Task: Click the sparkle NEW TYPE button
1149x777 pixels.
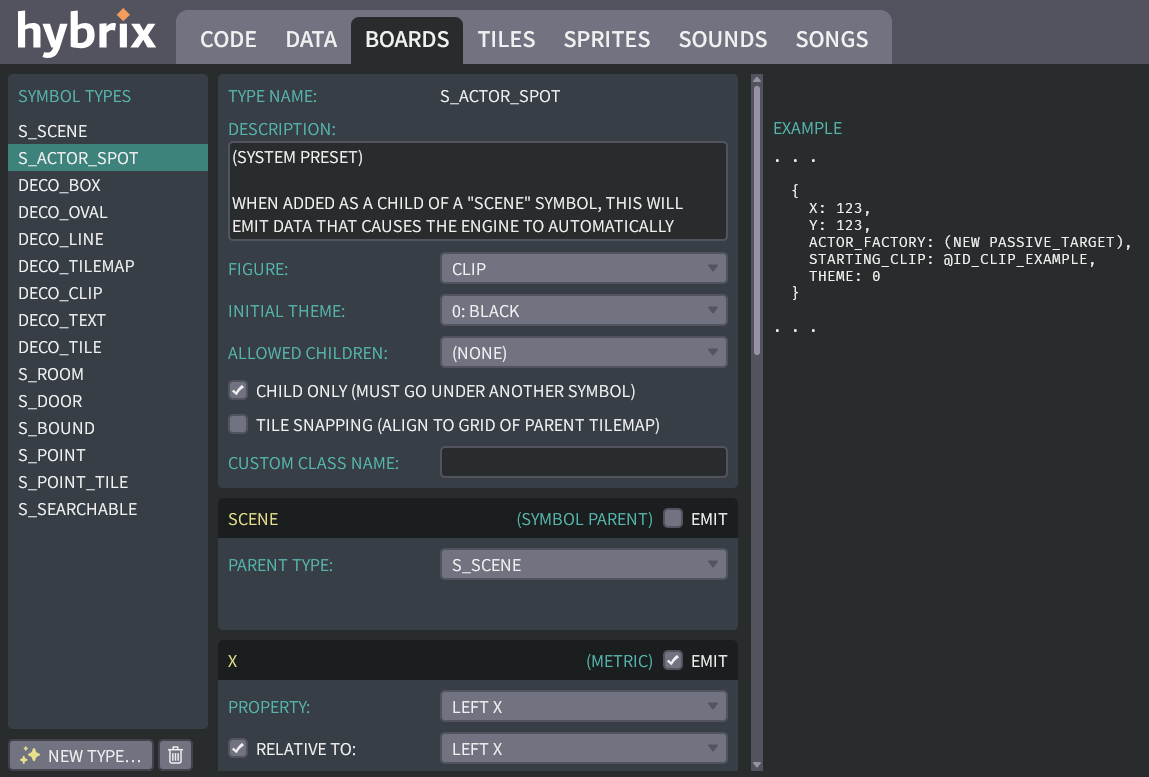Action: [x=80, y=755]
